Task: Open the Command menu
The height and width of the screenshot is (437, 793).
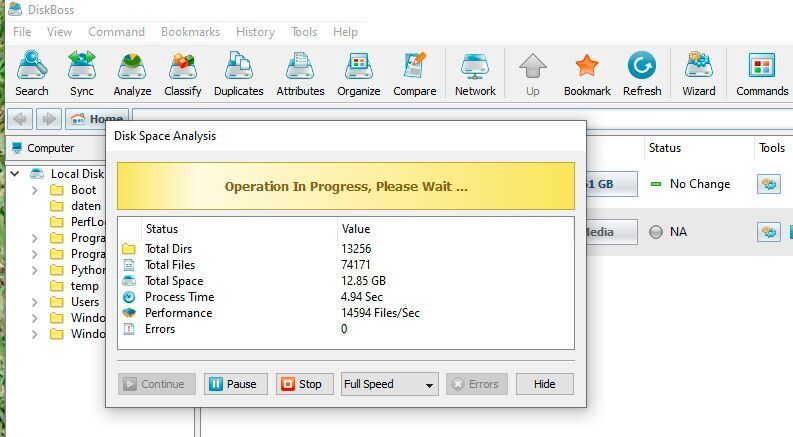Action: 116,32
